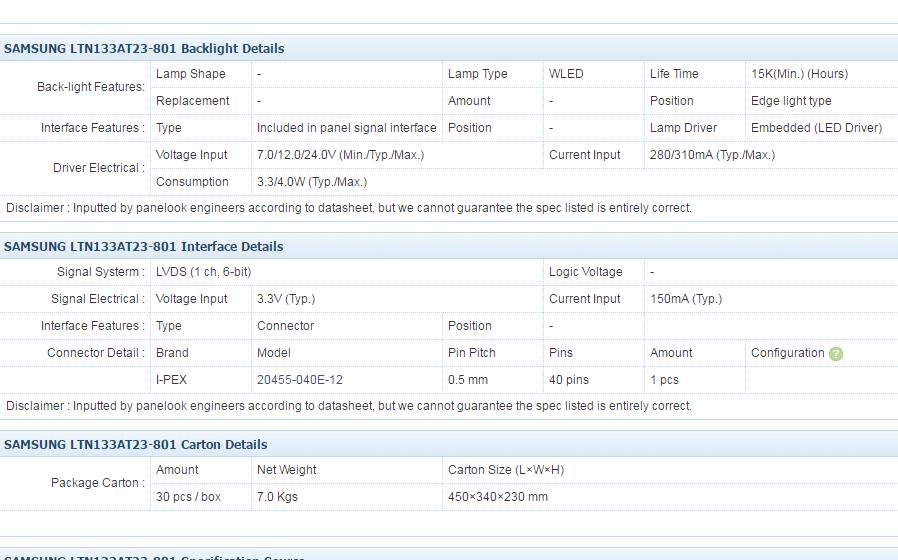Click the 'Logic Voltage' label

585,271
